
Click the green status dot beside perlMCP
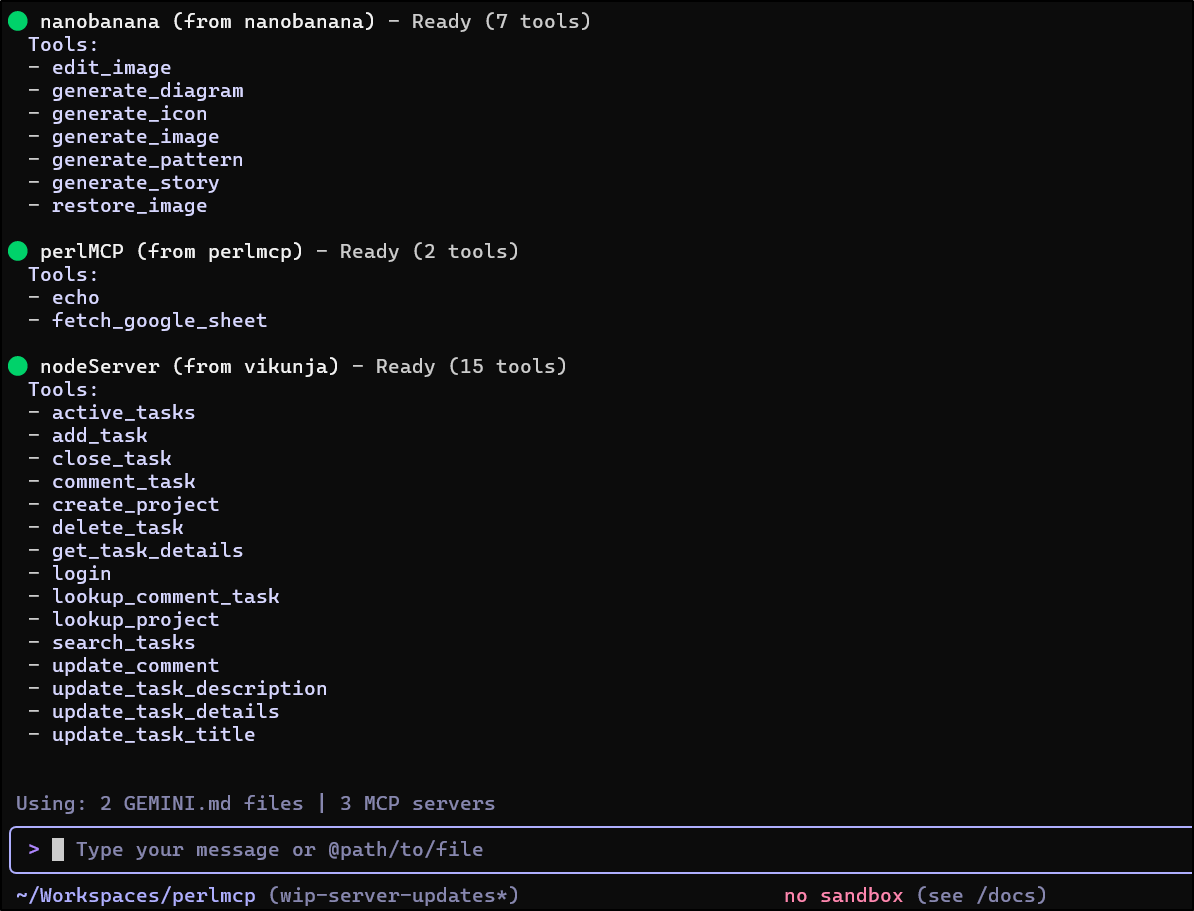pos(17,252)
